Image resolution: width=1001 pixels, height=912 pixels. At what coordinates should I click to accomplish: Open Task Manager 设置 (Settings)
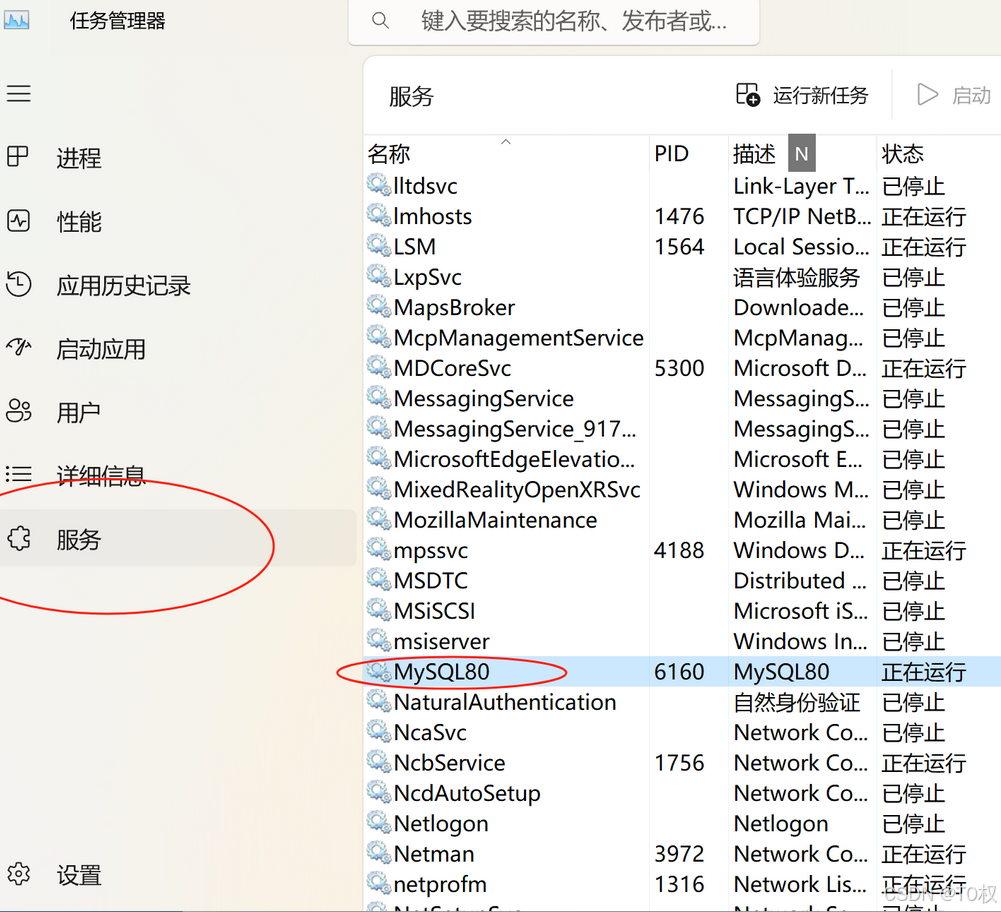pyautogui.click(x=80, y=875)
